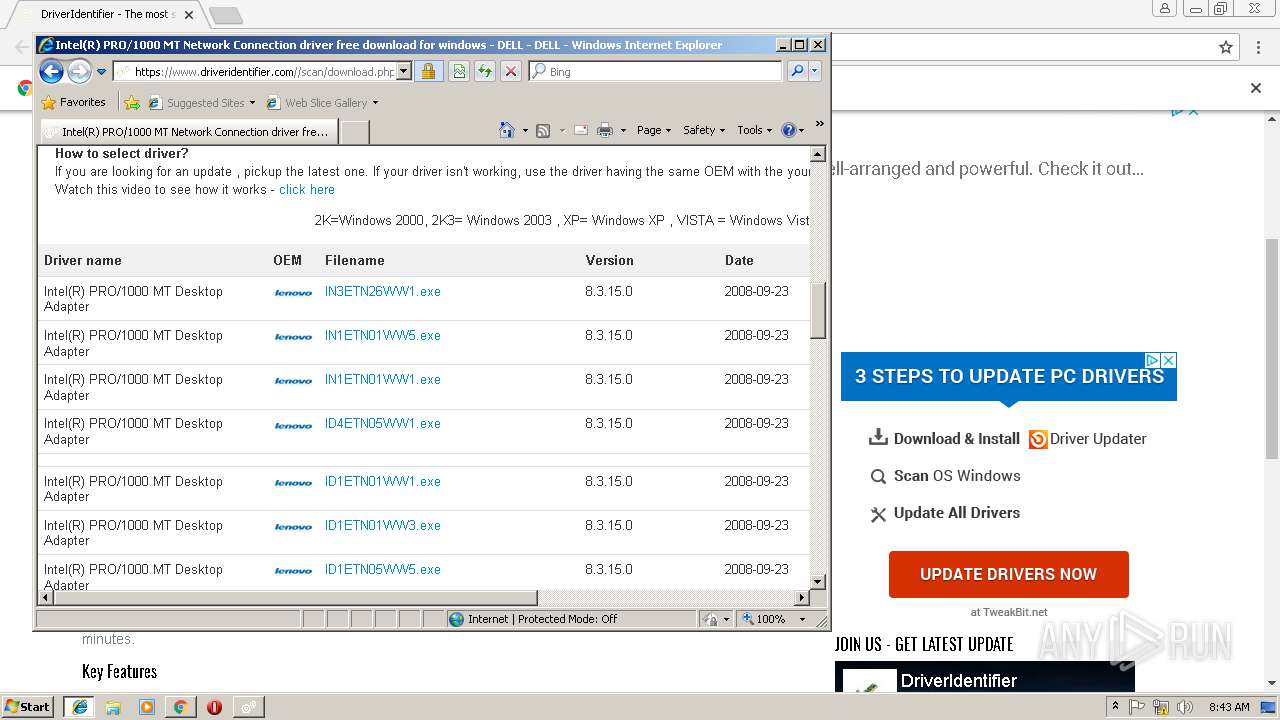Click Lenovo logo in IN3ETN26WW1.exe row
The height and width of the screenshot is (720, 1280).
point(293,293)
